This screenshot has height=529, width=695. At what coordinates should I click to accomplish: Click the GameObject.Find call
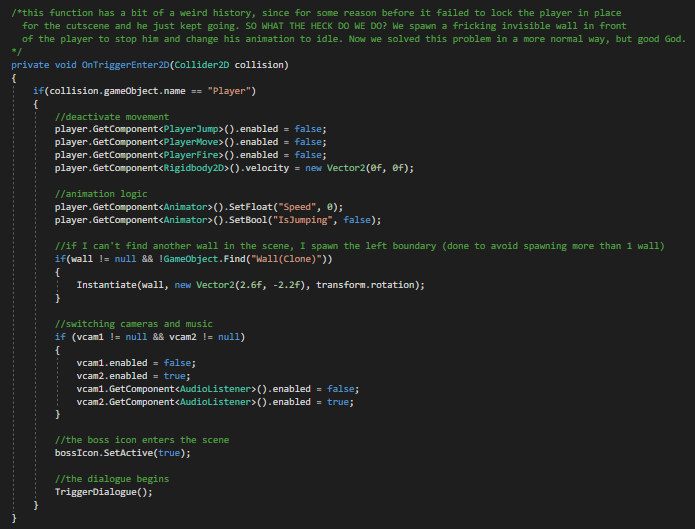(248, 259)
